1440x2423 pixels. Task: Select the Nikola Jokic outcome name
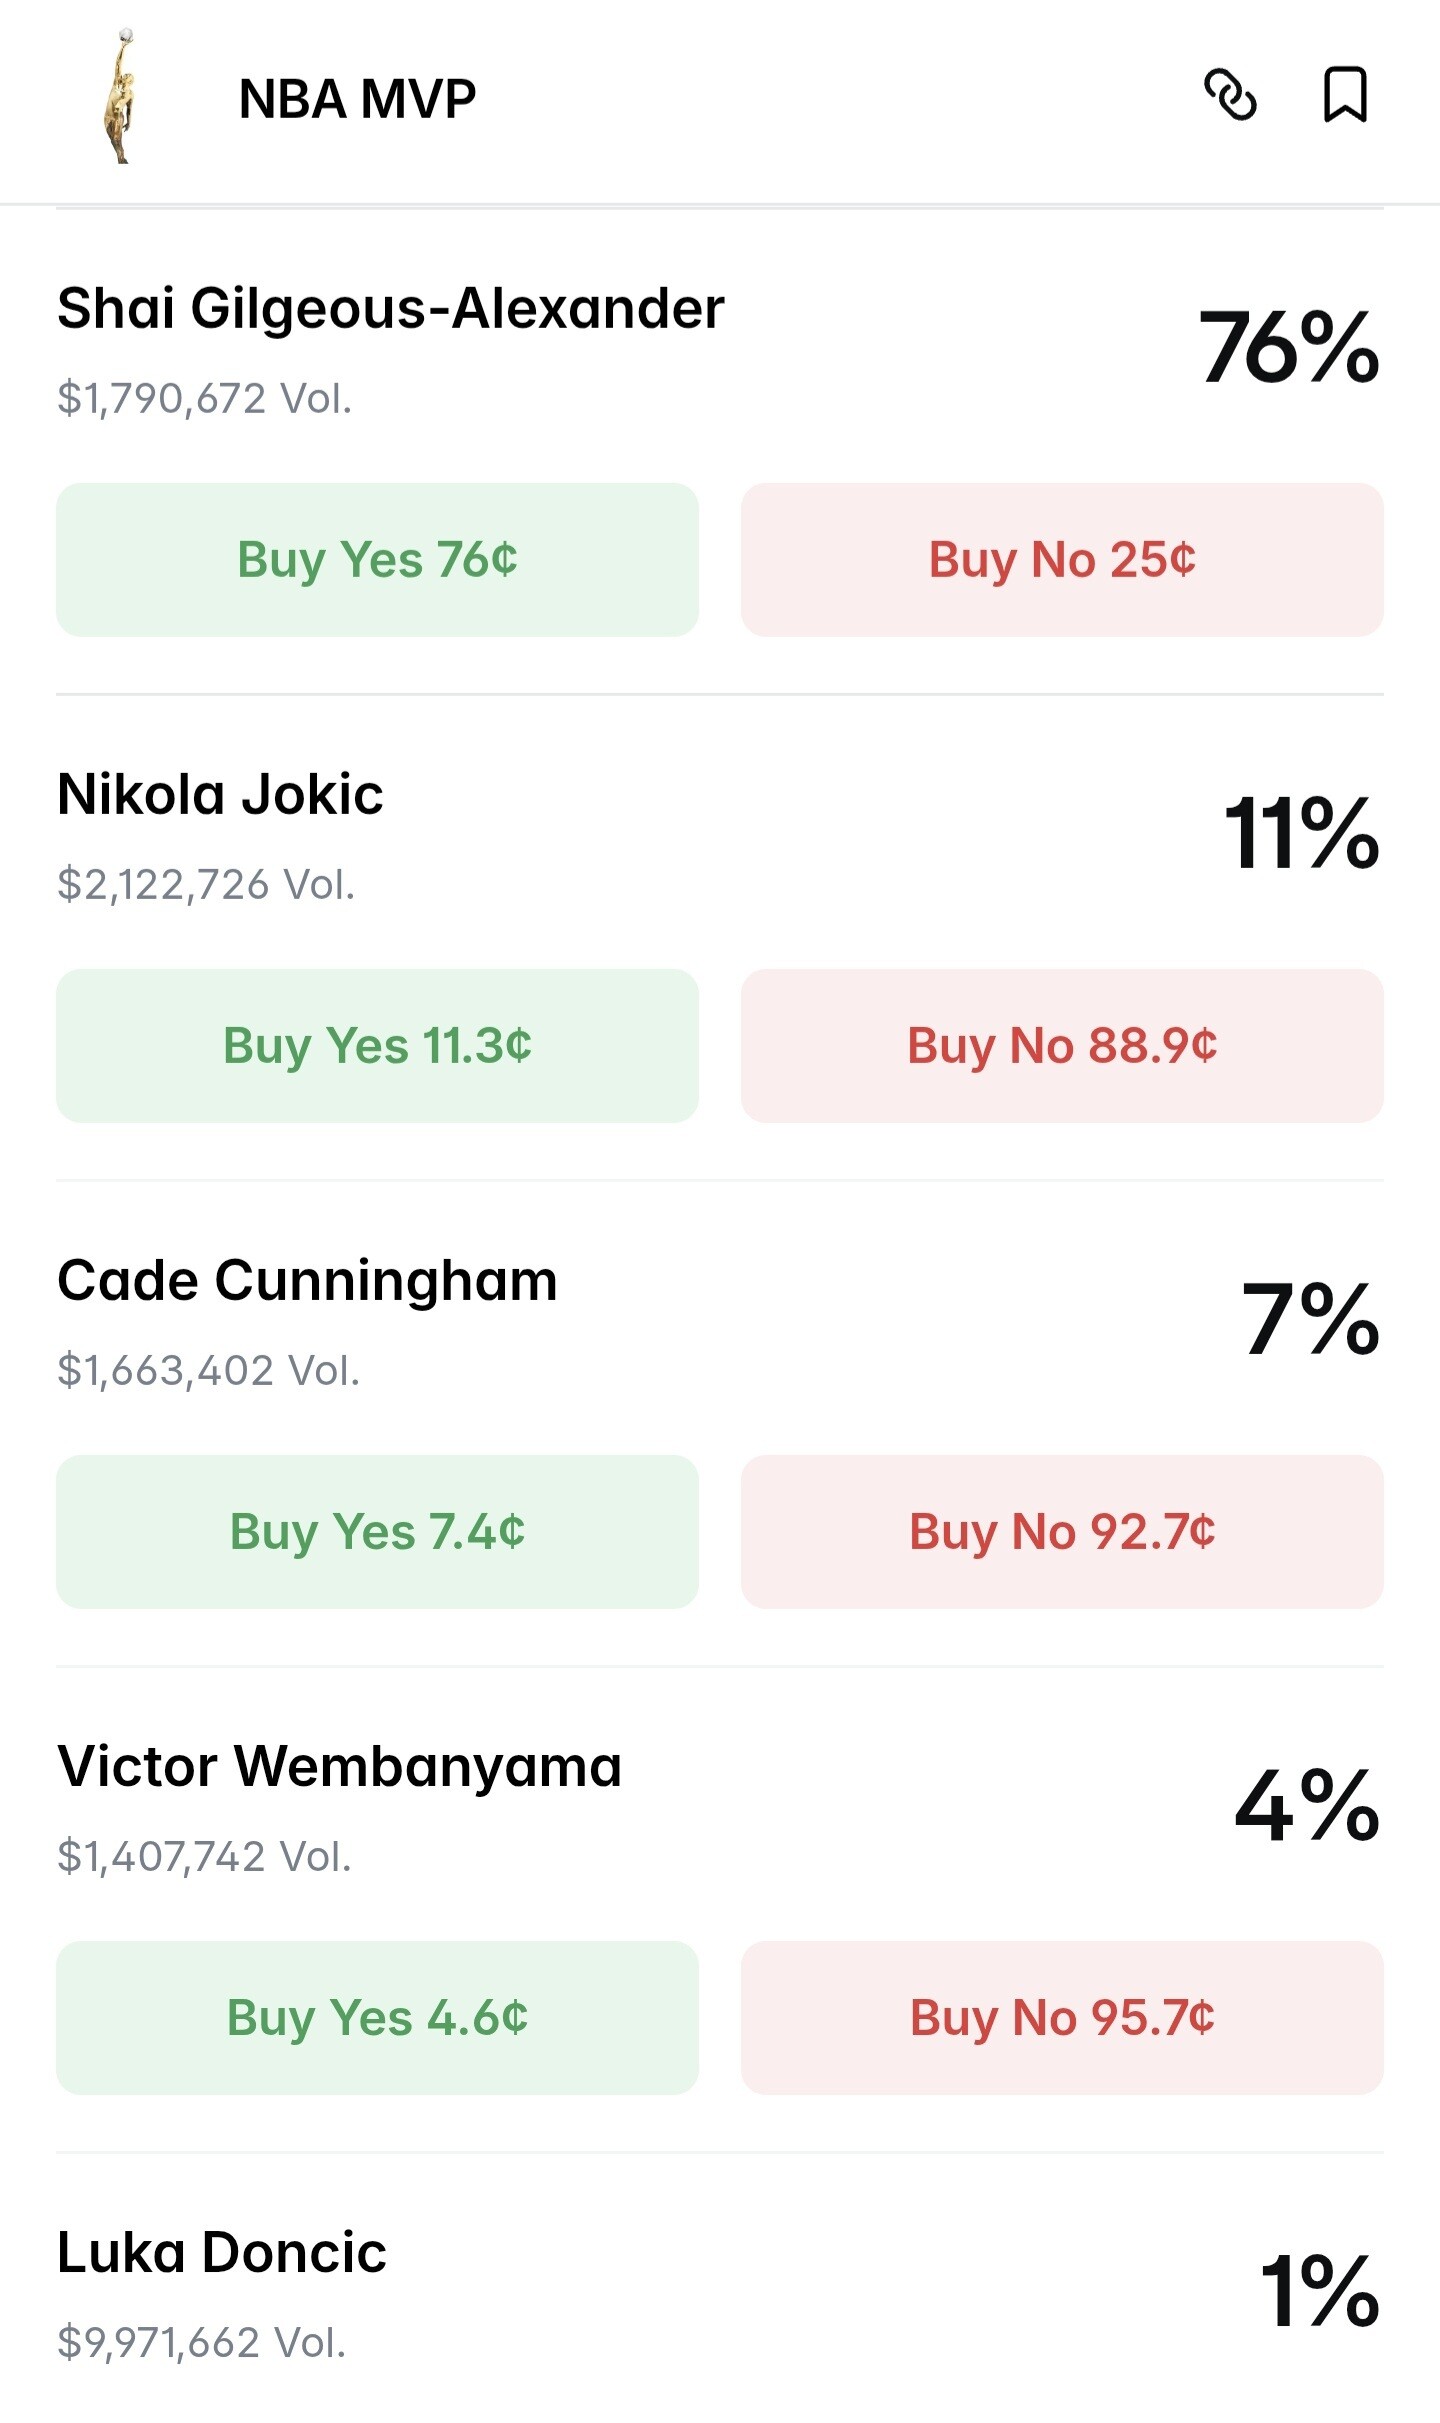coord(220,795)
